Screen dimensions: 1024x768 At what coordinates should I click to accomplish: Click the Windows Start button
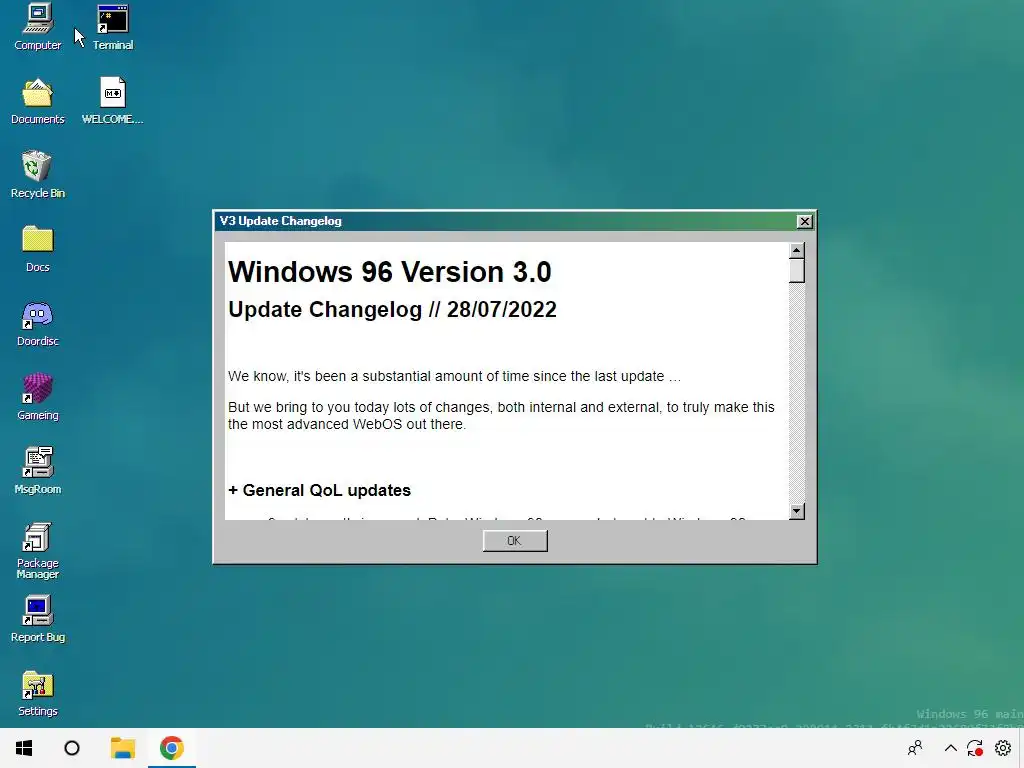(x=24, y=748)
